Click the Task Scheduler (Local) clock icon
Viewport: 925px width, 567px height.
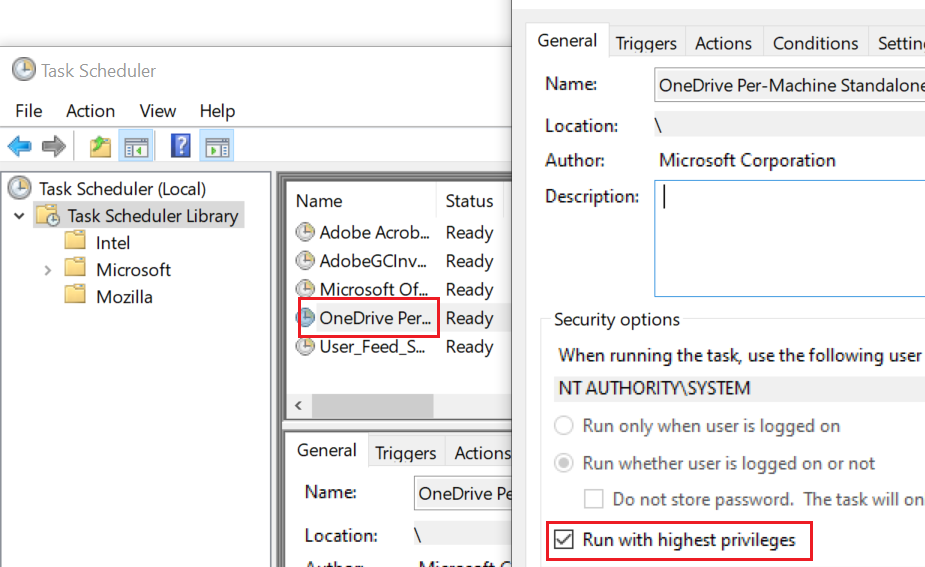19,188
